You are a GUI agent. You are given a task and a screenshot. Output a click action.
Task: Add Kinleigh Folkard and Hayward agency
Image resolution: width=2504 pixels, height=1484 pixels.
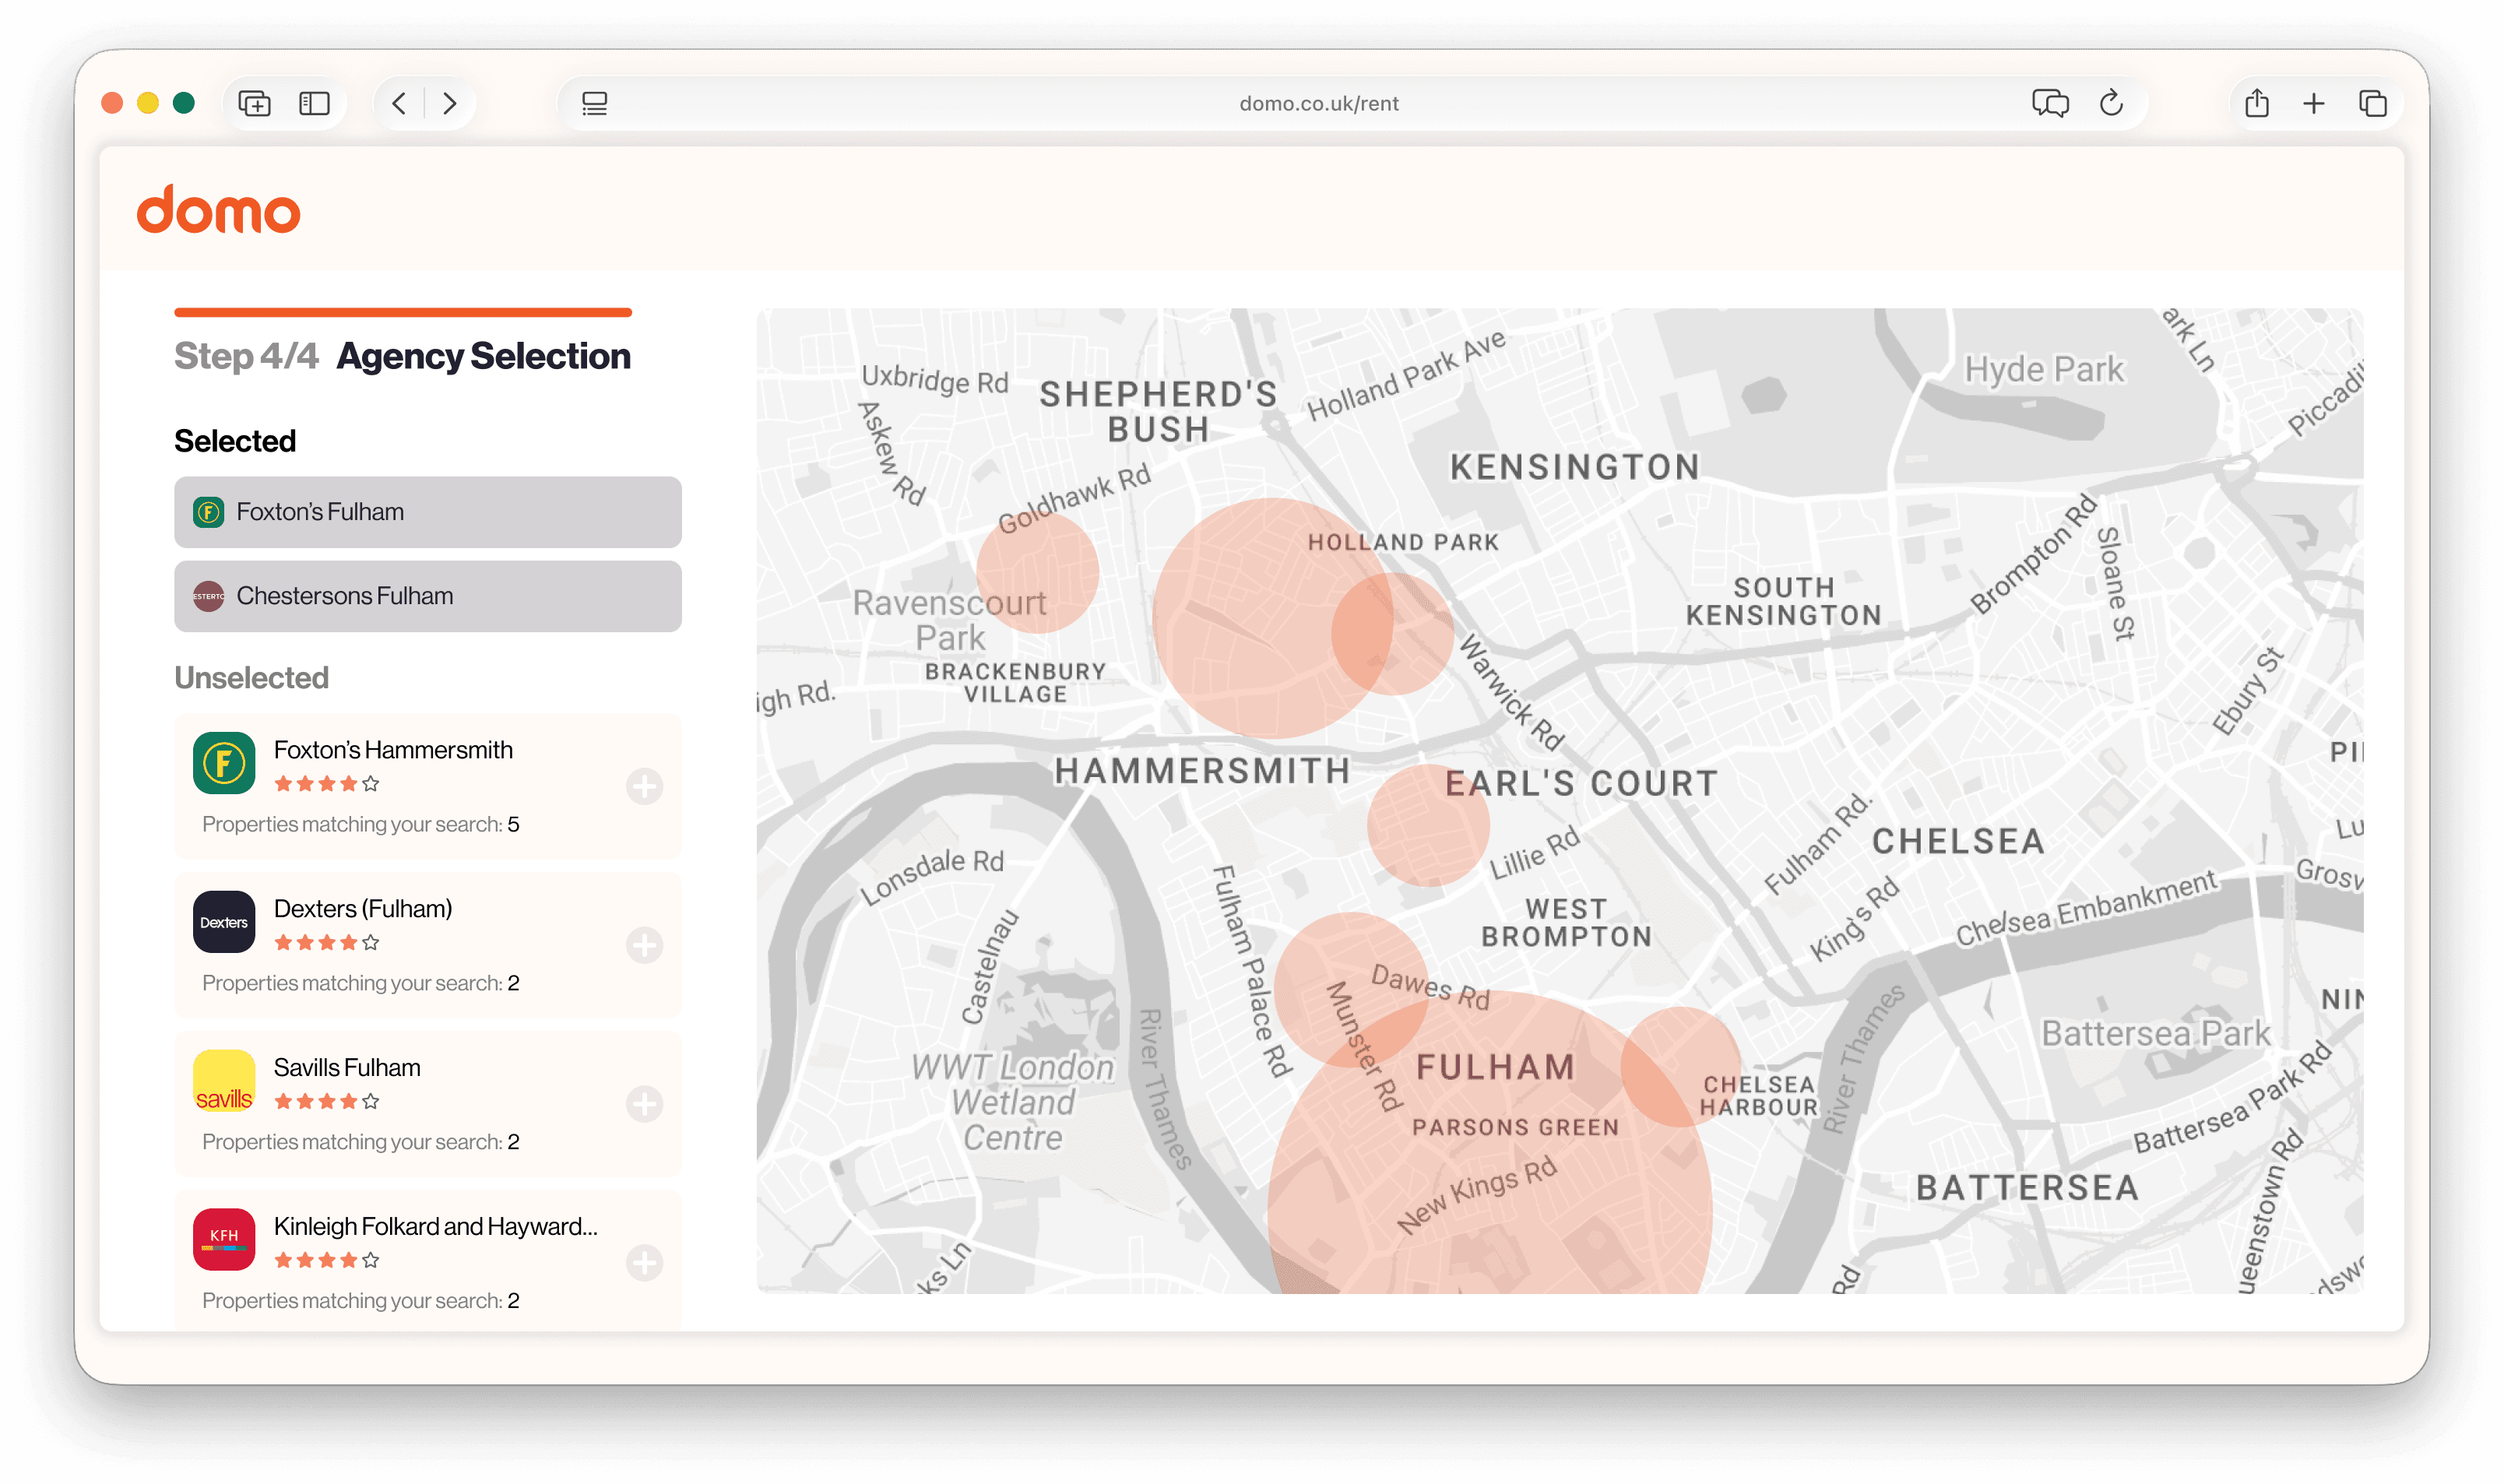click(x=644, y=1262)
